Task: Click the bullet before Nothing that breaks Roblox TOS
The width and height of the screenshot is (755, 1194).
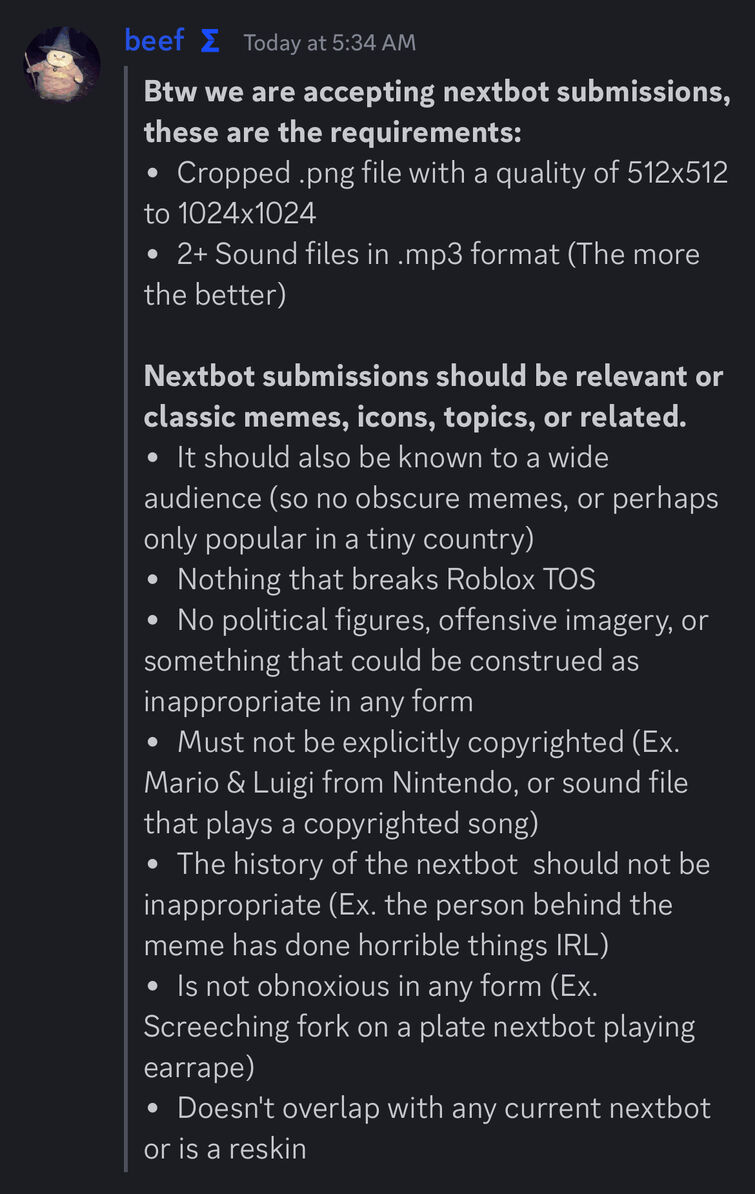Action: 153,580
